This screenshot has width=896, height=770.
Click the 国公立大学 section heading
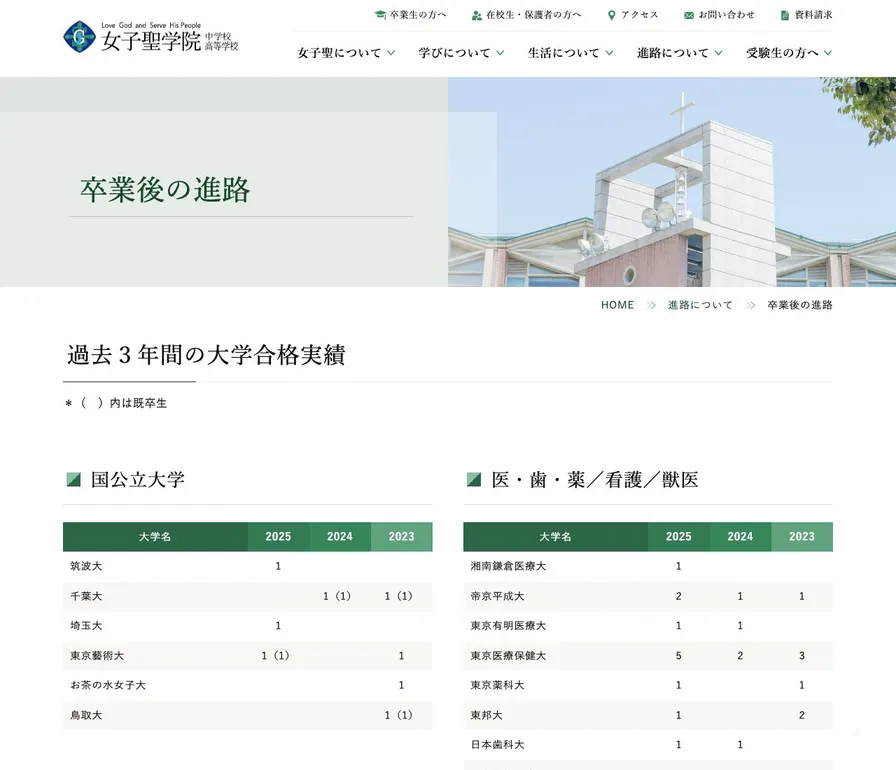coord(138,479)
